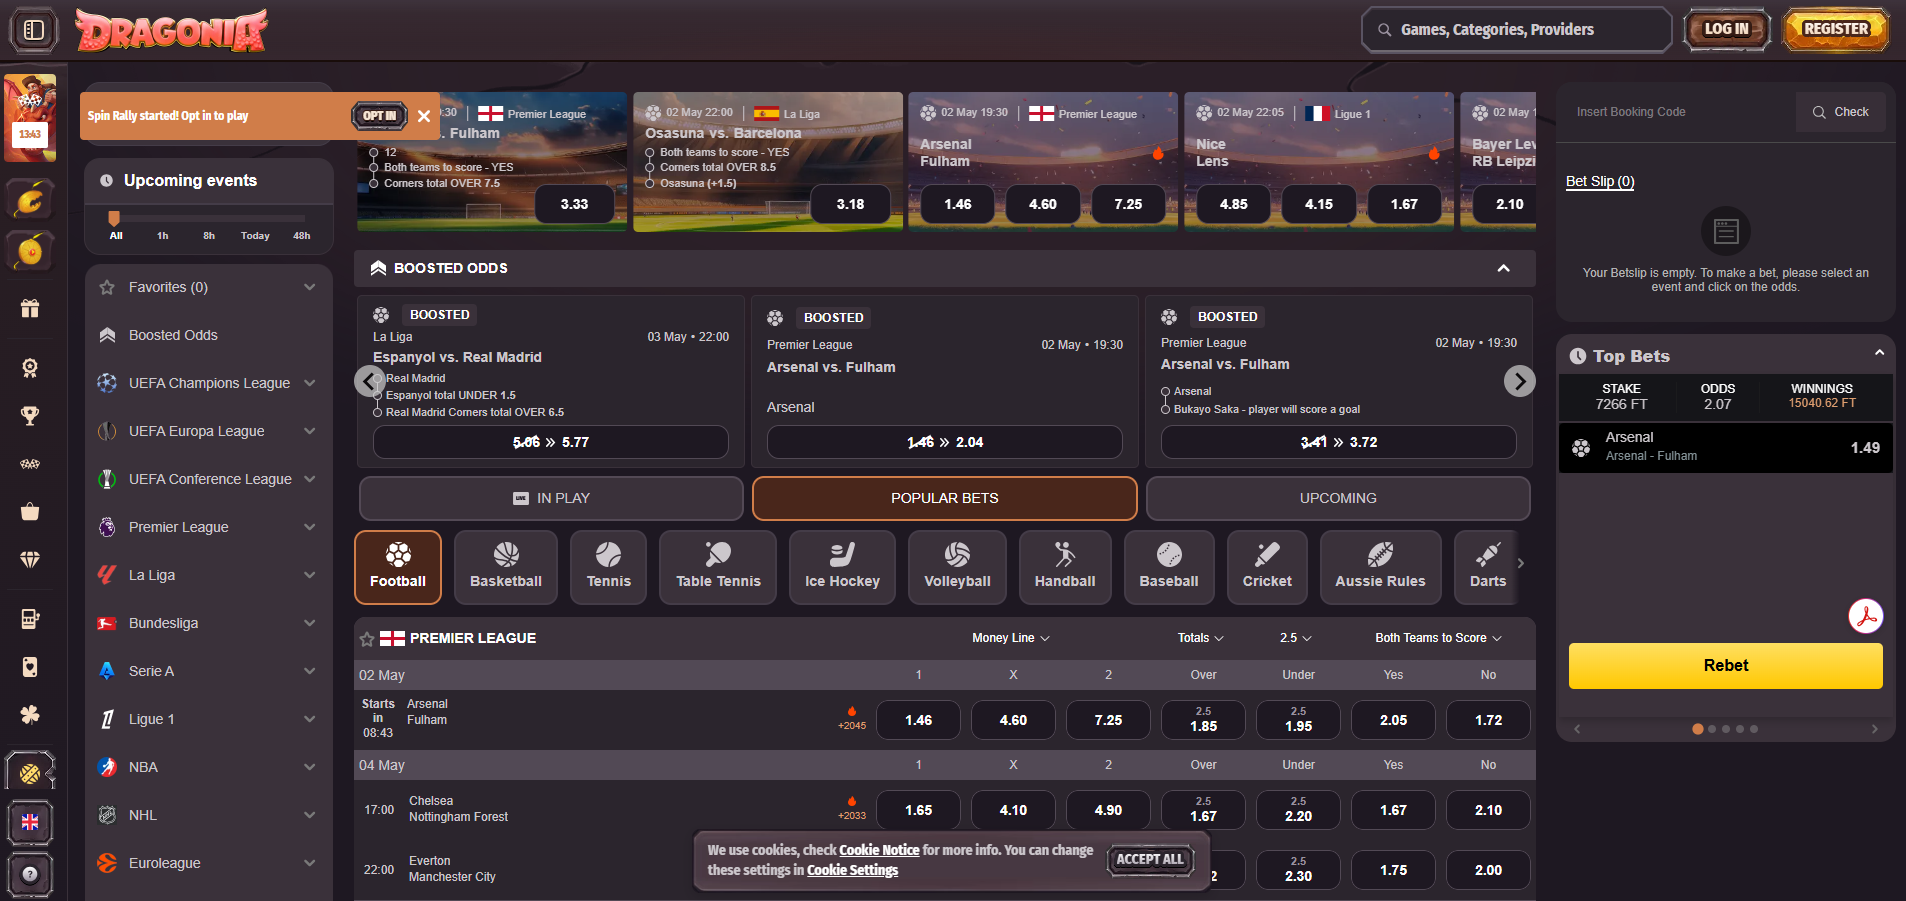1906x901 pixels.
Task: Select Chelsea win odds 1.65
Action: point(918,810)
